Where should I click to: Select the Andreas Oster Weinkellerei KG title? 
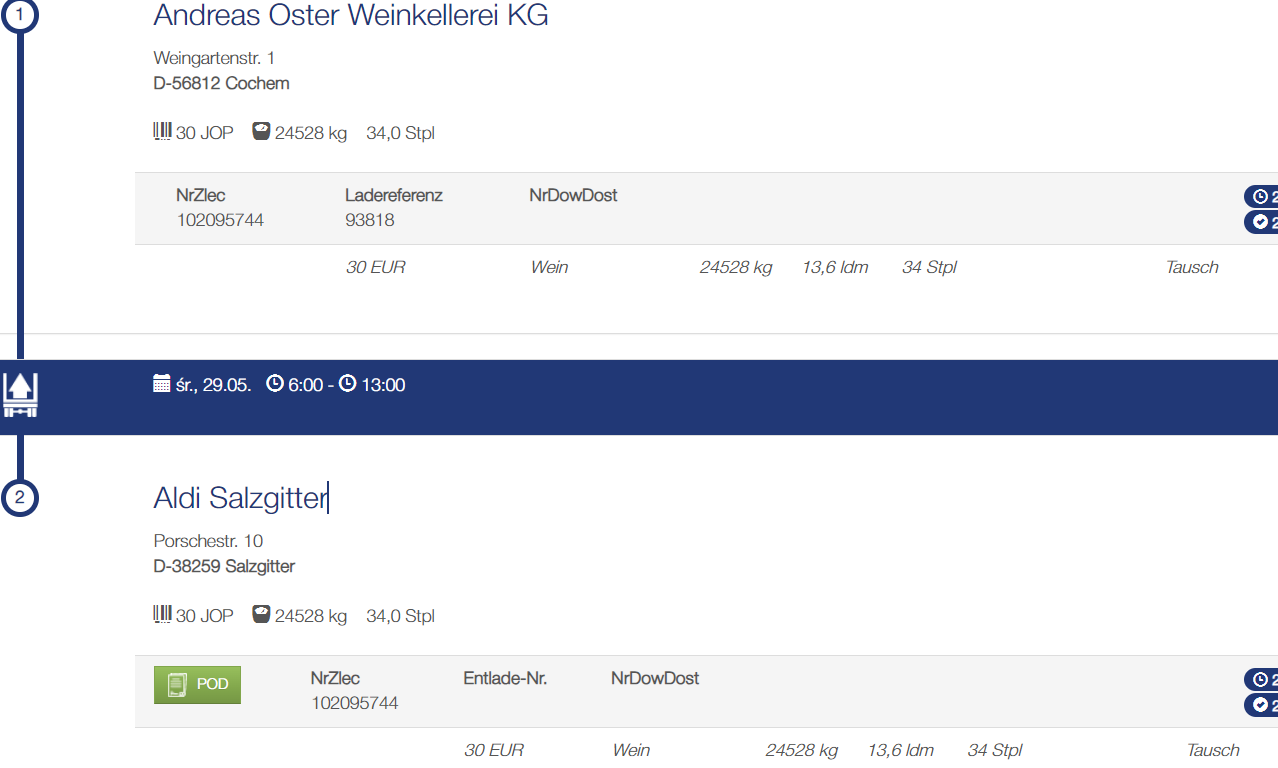pyautogui.click(x=351, y=15)
